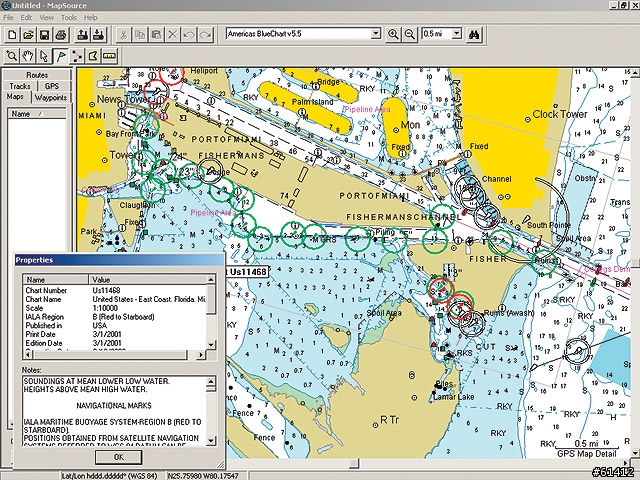The width and height of the screenshot is (640, 480).
Task: Click OK in Properties dialog
Action: pyautogui.click(x=119, y=457)
